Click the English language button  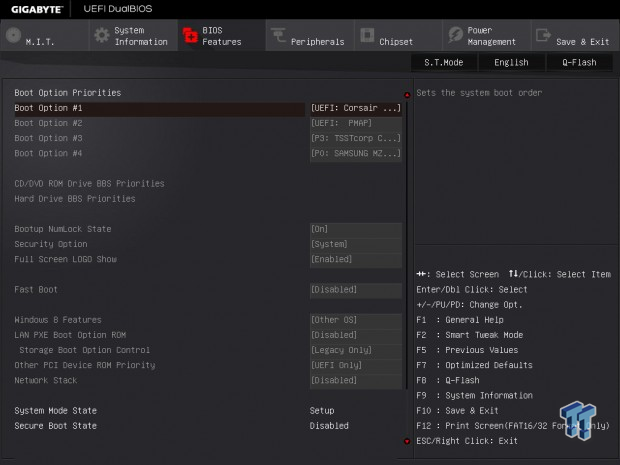[511, 62]
